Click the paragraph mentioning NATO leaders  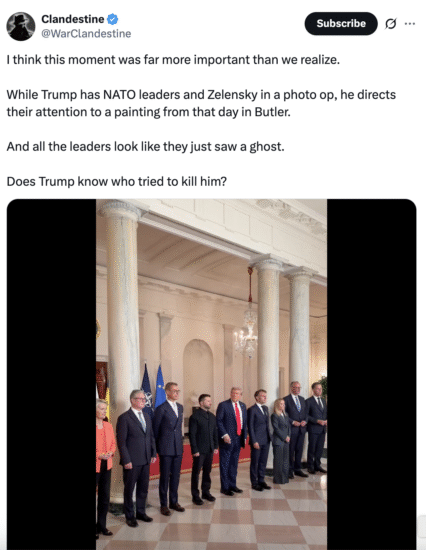coord(201,103)
